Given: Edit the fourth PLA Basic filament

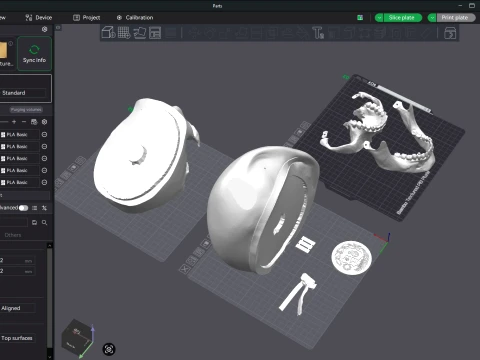Looking at the screenshot, I should pyautogui.click(x=44, y=170).
